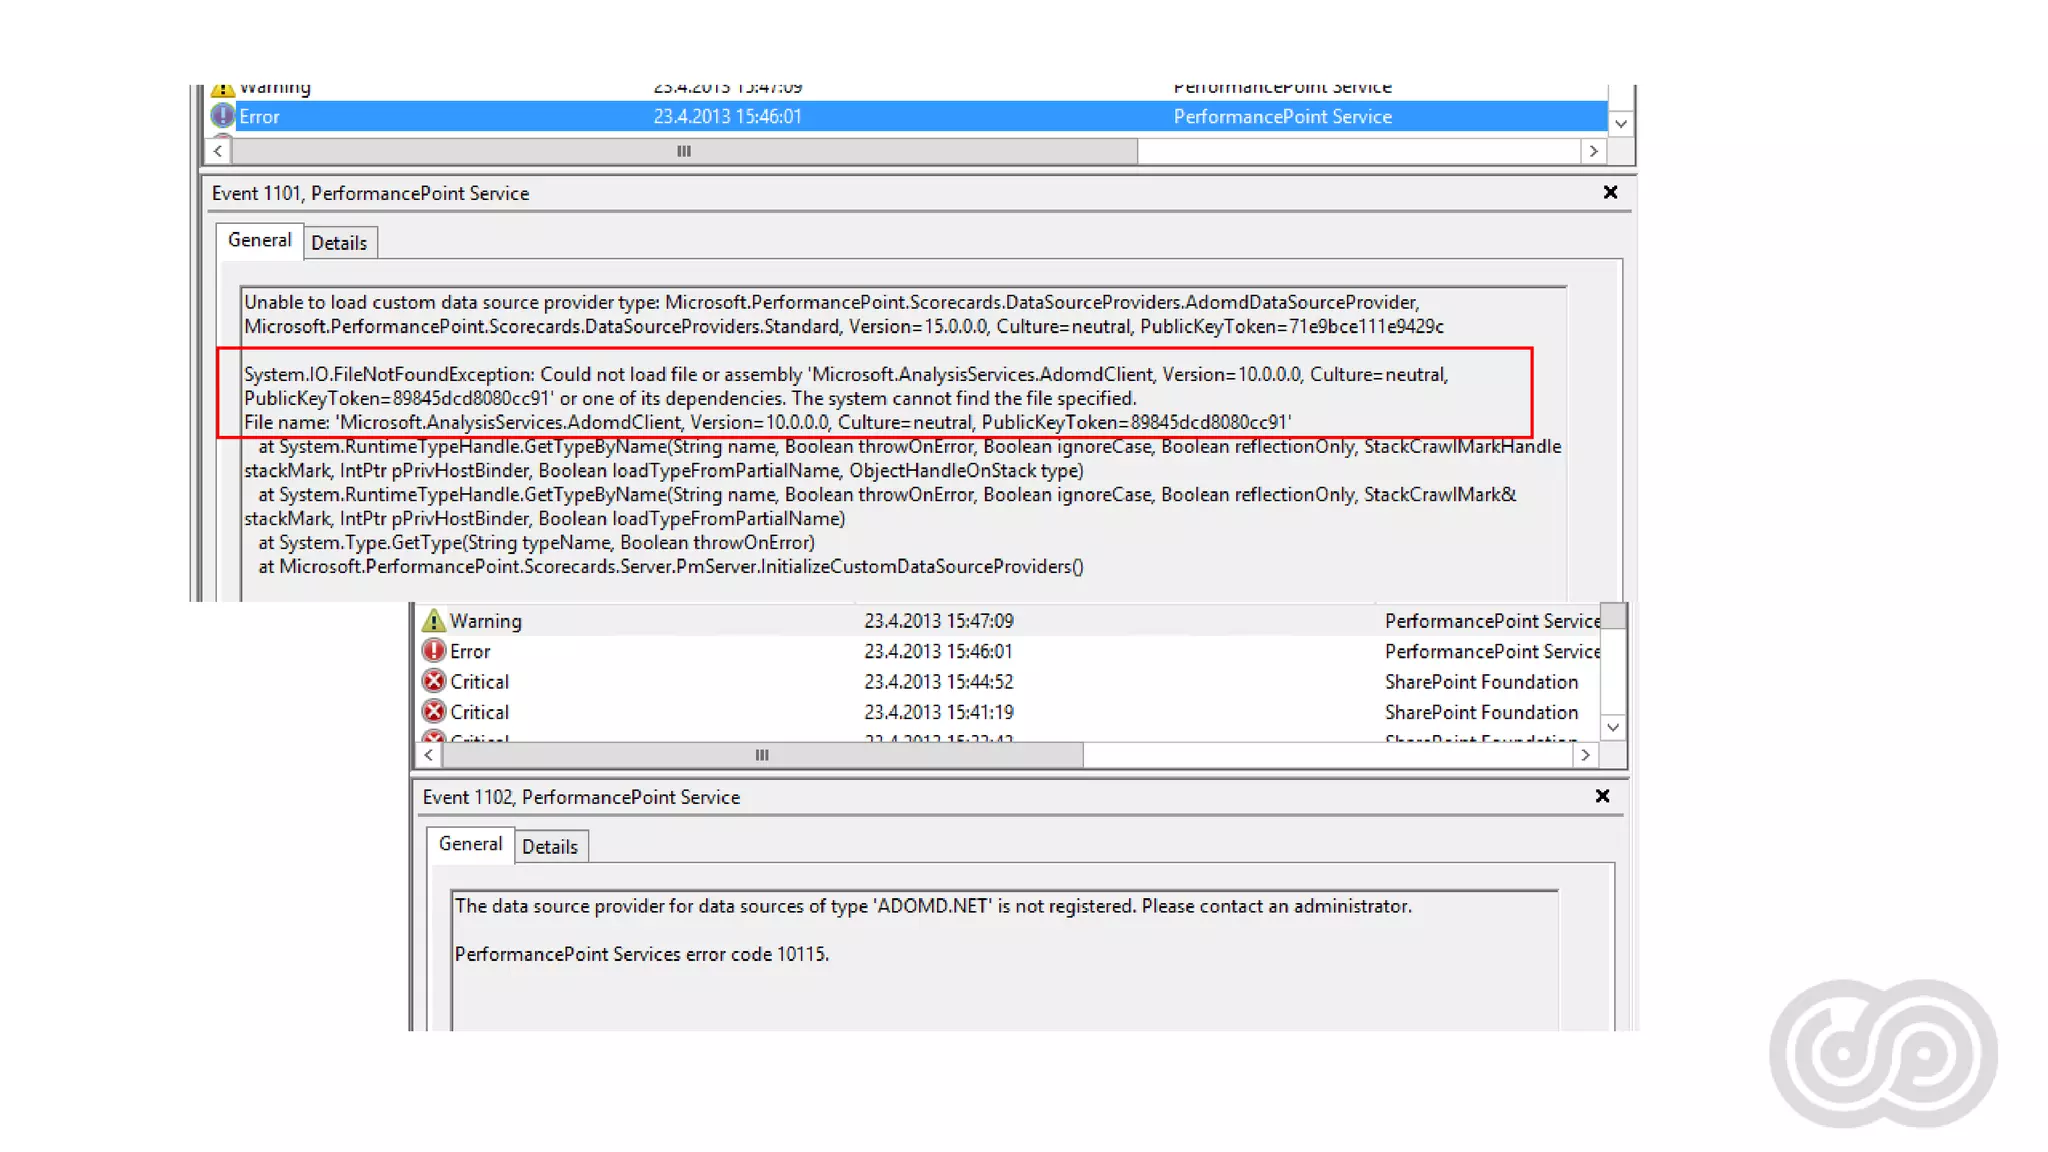Image resolution: width=2048 pixels, height=1152 pixels.
Task: Switch to General tab of Event 1101
Action: (x=259, y=240)
